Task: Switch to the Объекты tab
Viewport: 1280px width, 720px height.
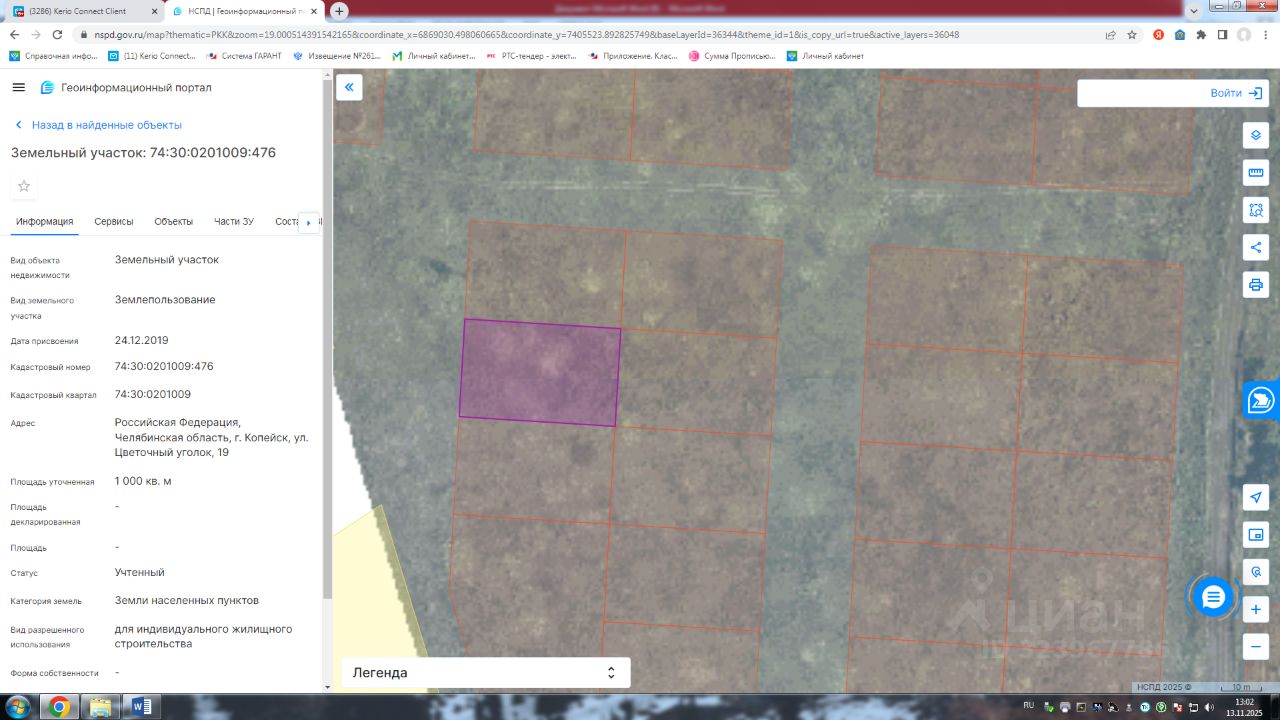Action: (x=174, y=221)
